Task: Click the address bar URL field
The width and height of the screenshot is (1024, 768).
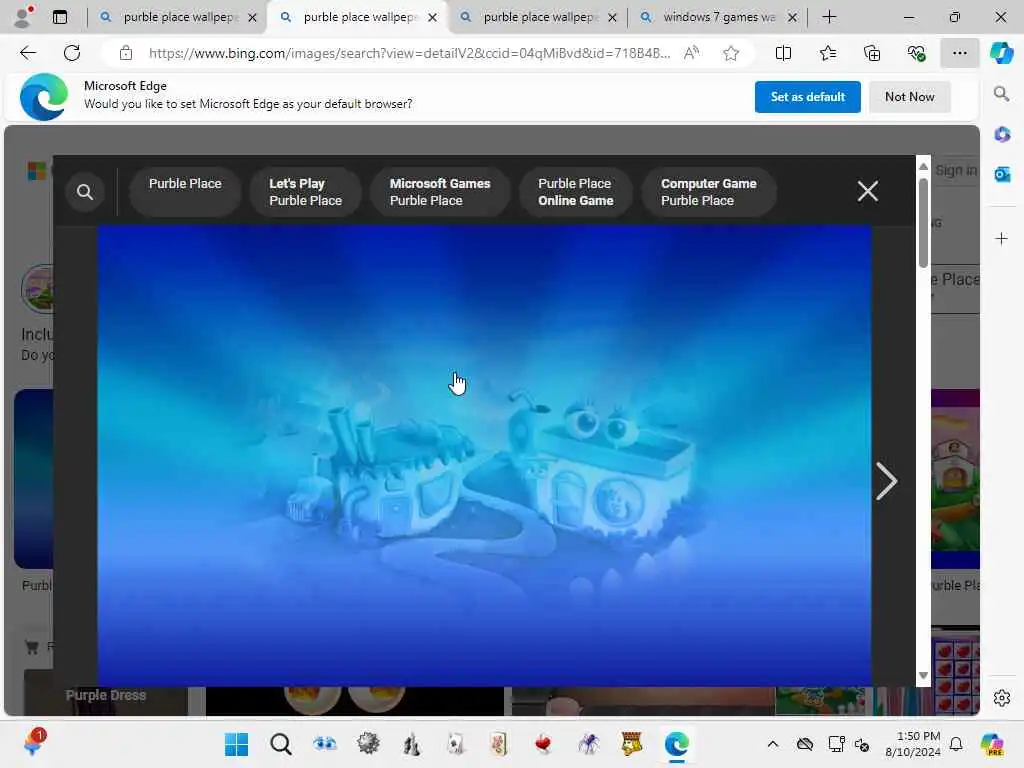Action: [x=409, y=54]
